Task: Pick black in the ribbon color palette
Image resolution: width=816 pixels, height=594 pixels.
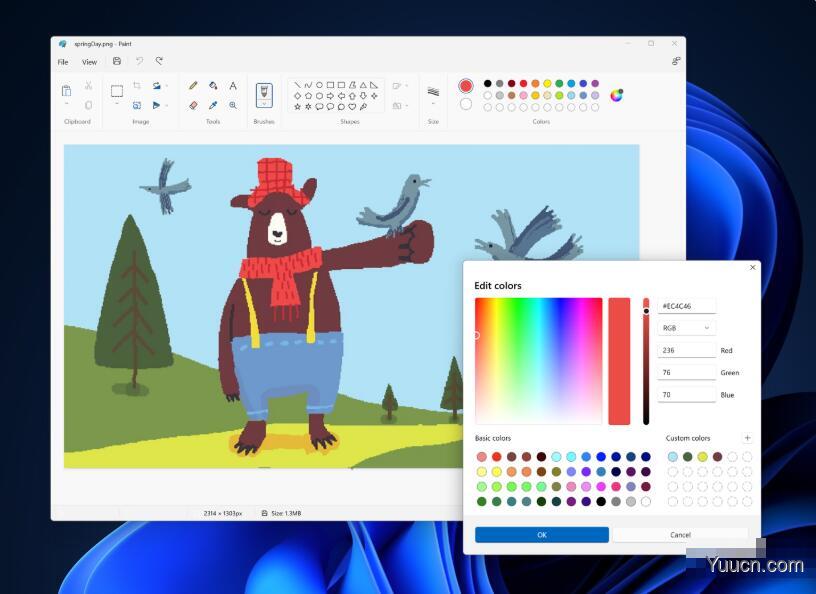Action: pyautogui.click(x=488, y=83)
